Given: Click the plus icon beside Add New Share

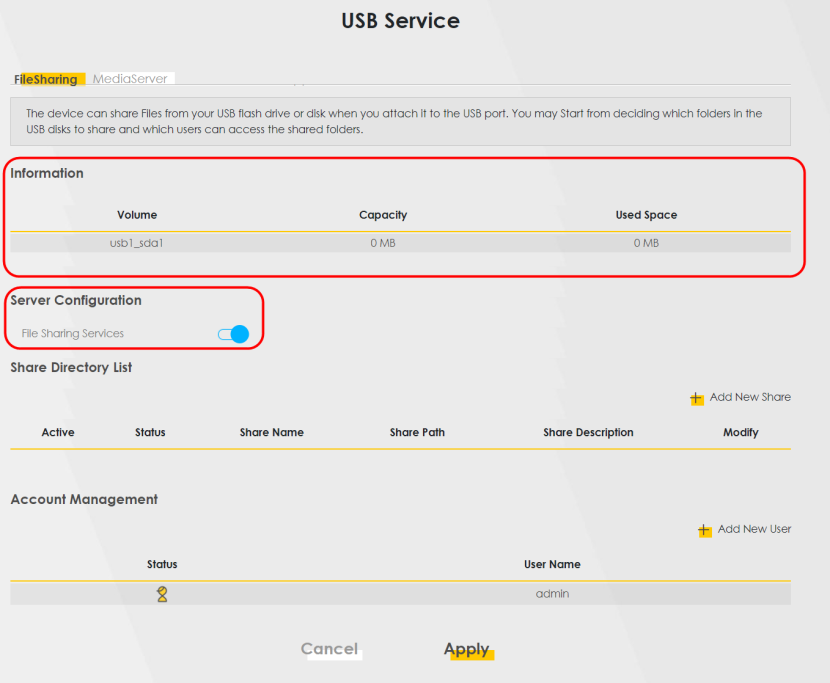Looking at the screenshot, I should point(697,399).
